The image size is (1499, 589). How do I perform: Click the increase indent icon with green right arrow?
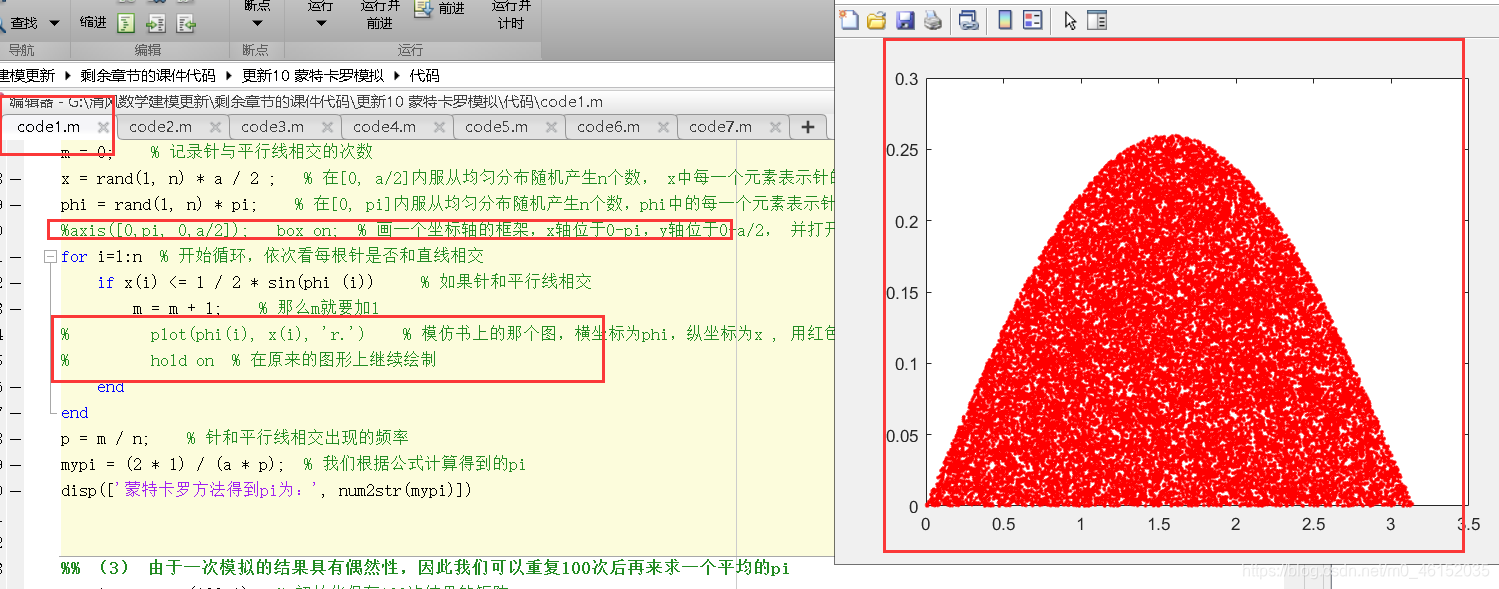[156, 23]
